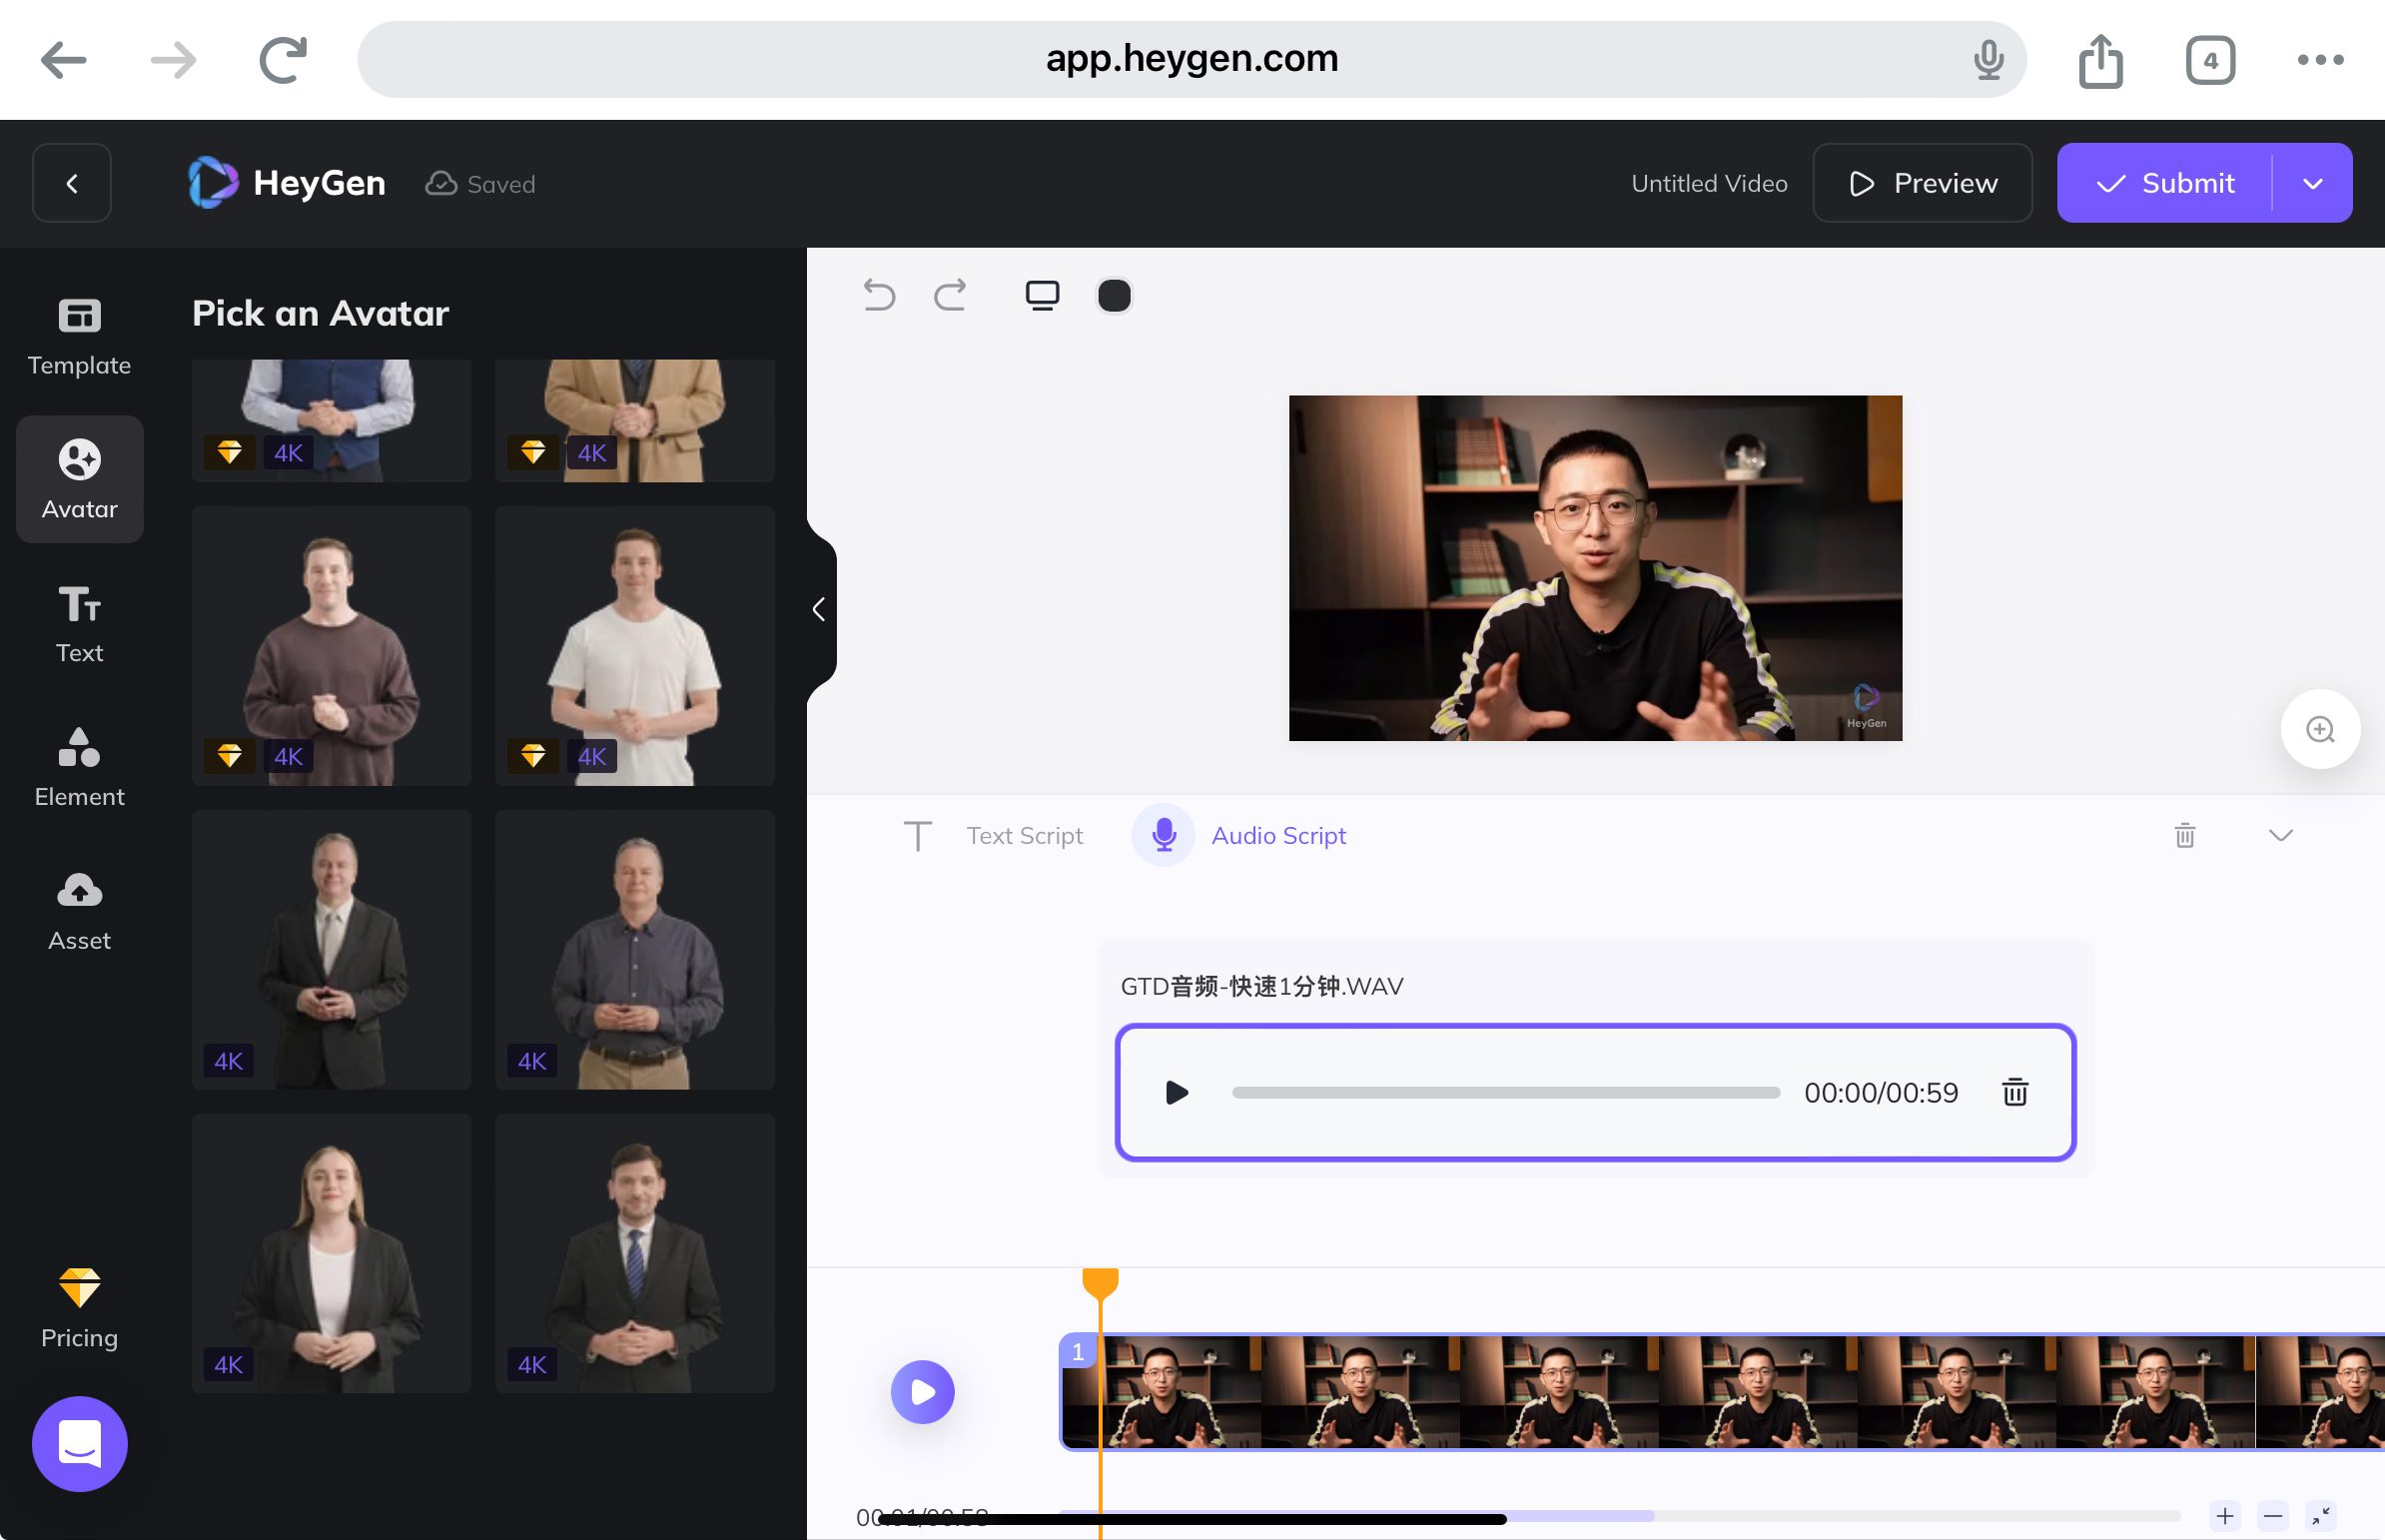The width and height of the screenshot is (2385, 1540).
Task: Delete the GTD audio file with trash icon
Action: click(x=2014, y=1092)
